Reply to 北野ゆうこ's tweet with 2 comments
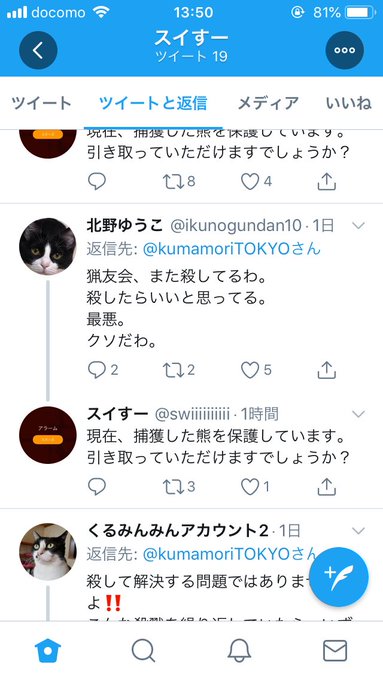383x680 pixels. tap(103, 370)
